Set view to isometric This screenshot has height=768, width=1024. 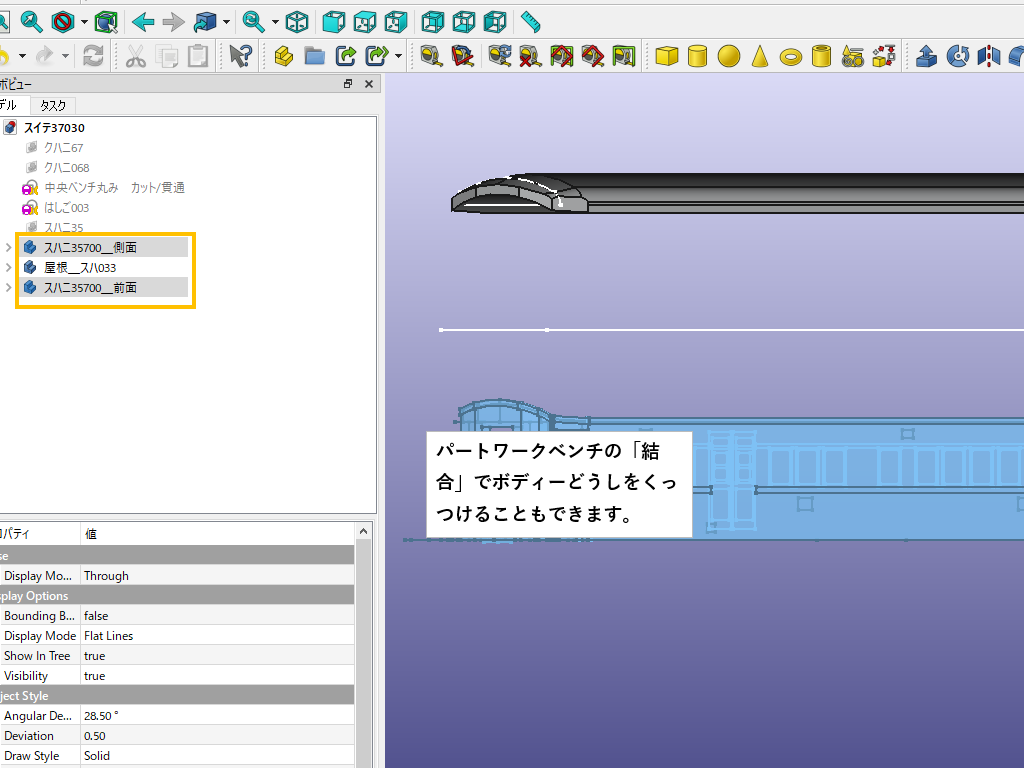click(297, 21)
